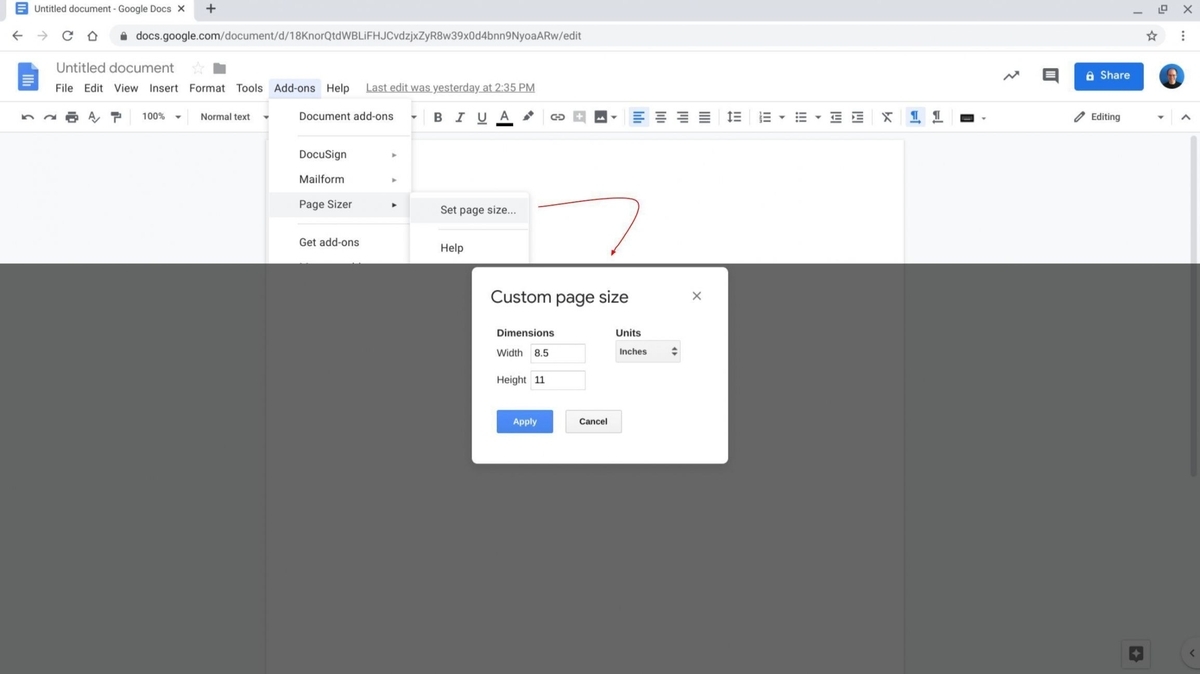
Task: Open the text color picker
Action: pos(504,117)
